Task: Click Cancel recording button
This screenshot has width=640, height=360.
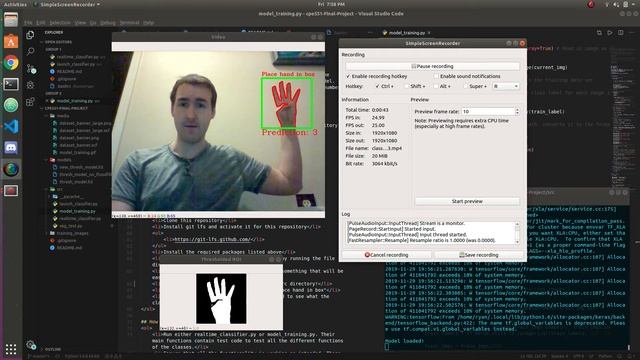Action: [x=386, y=255]
